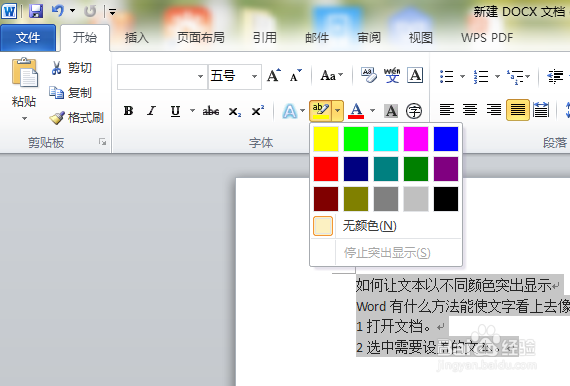Switch to the 审阅 (Review) tab
Screen dimensions: 570x386
tap(369, 38)
